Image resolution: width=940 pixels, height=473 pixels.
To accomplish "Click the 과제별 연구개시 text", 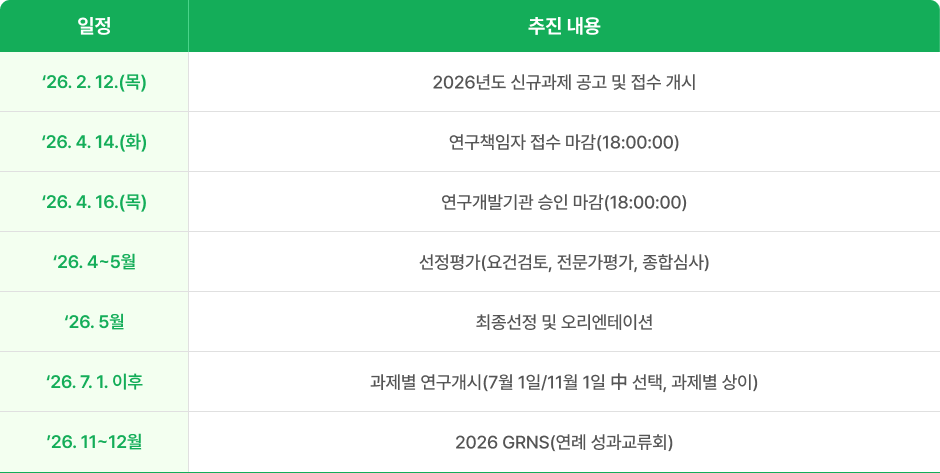I will (x=425, y=382).
